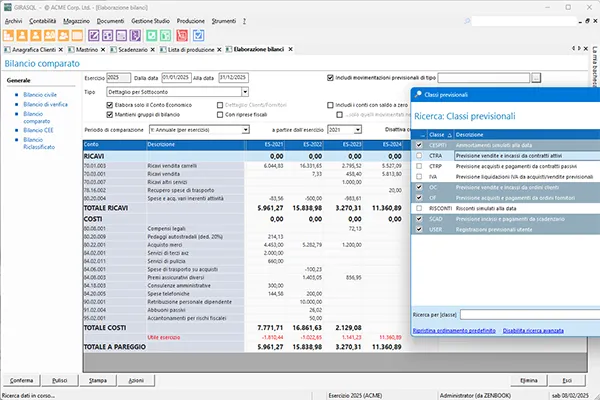The height and width of the screenshot is (400, 600).
Task: Enable Con riprese fiscali checkbox
Action: pos(220,114)
